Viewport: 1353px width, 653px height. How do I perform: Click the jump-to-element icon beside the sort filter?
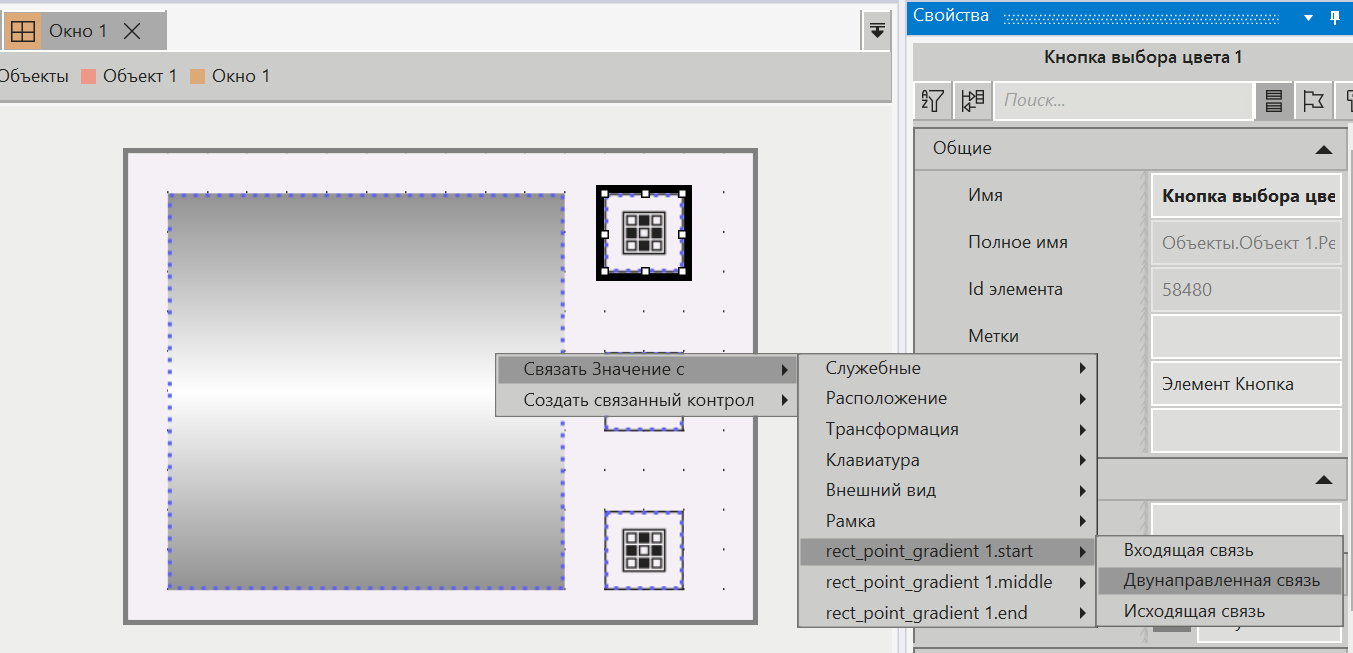972,100
